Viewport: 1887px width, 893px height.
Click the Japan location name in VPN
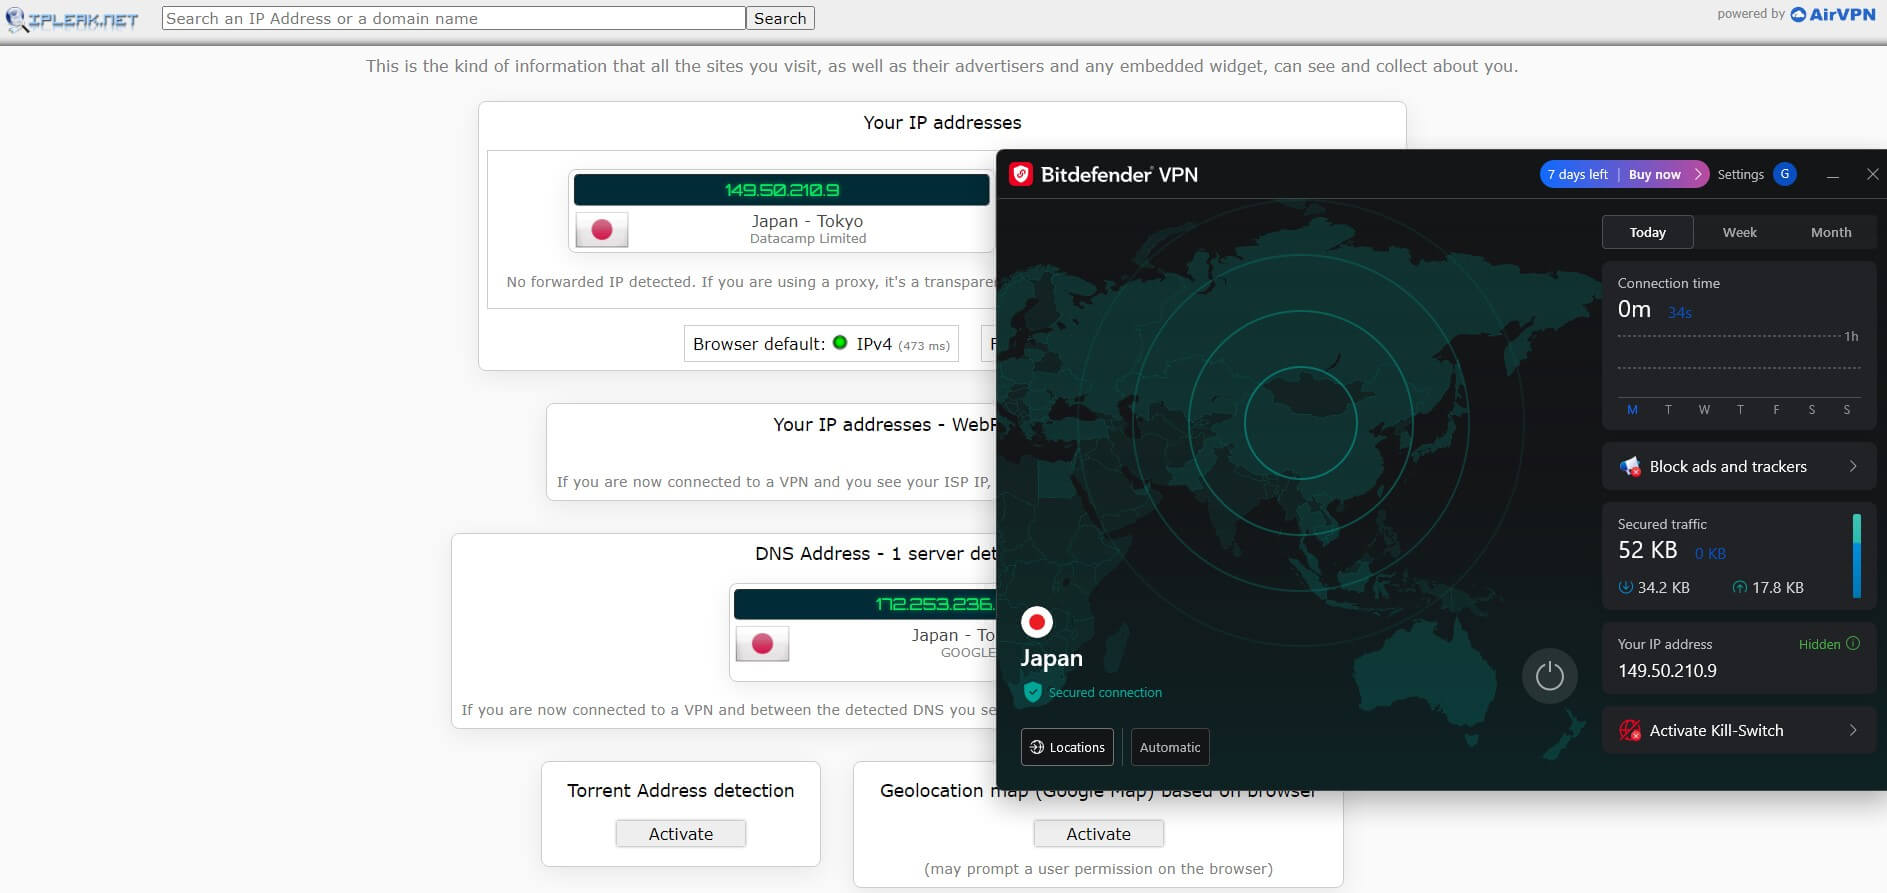point(1051,658)
